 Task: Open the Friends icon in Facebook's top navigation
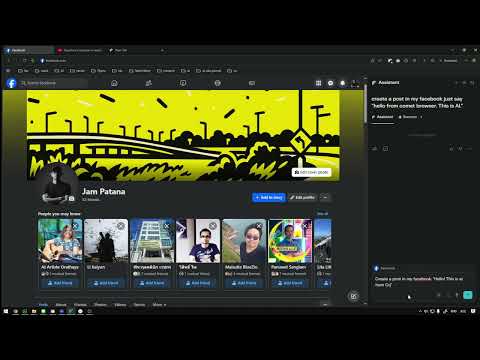[149, 83]
